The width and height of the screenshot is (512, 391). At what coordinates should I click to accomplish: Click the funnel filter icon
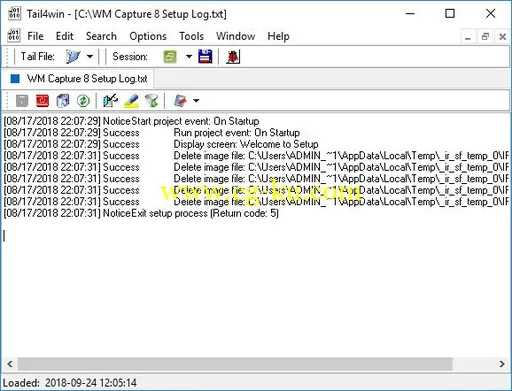pyautogui.click(x=152, y=101)
